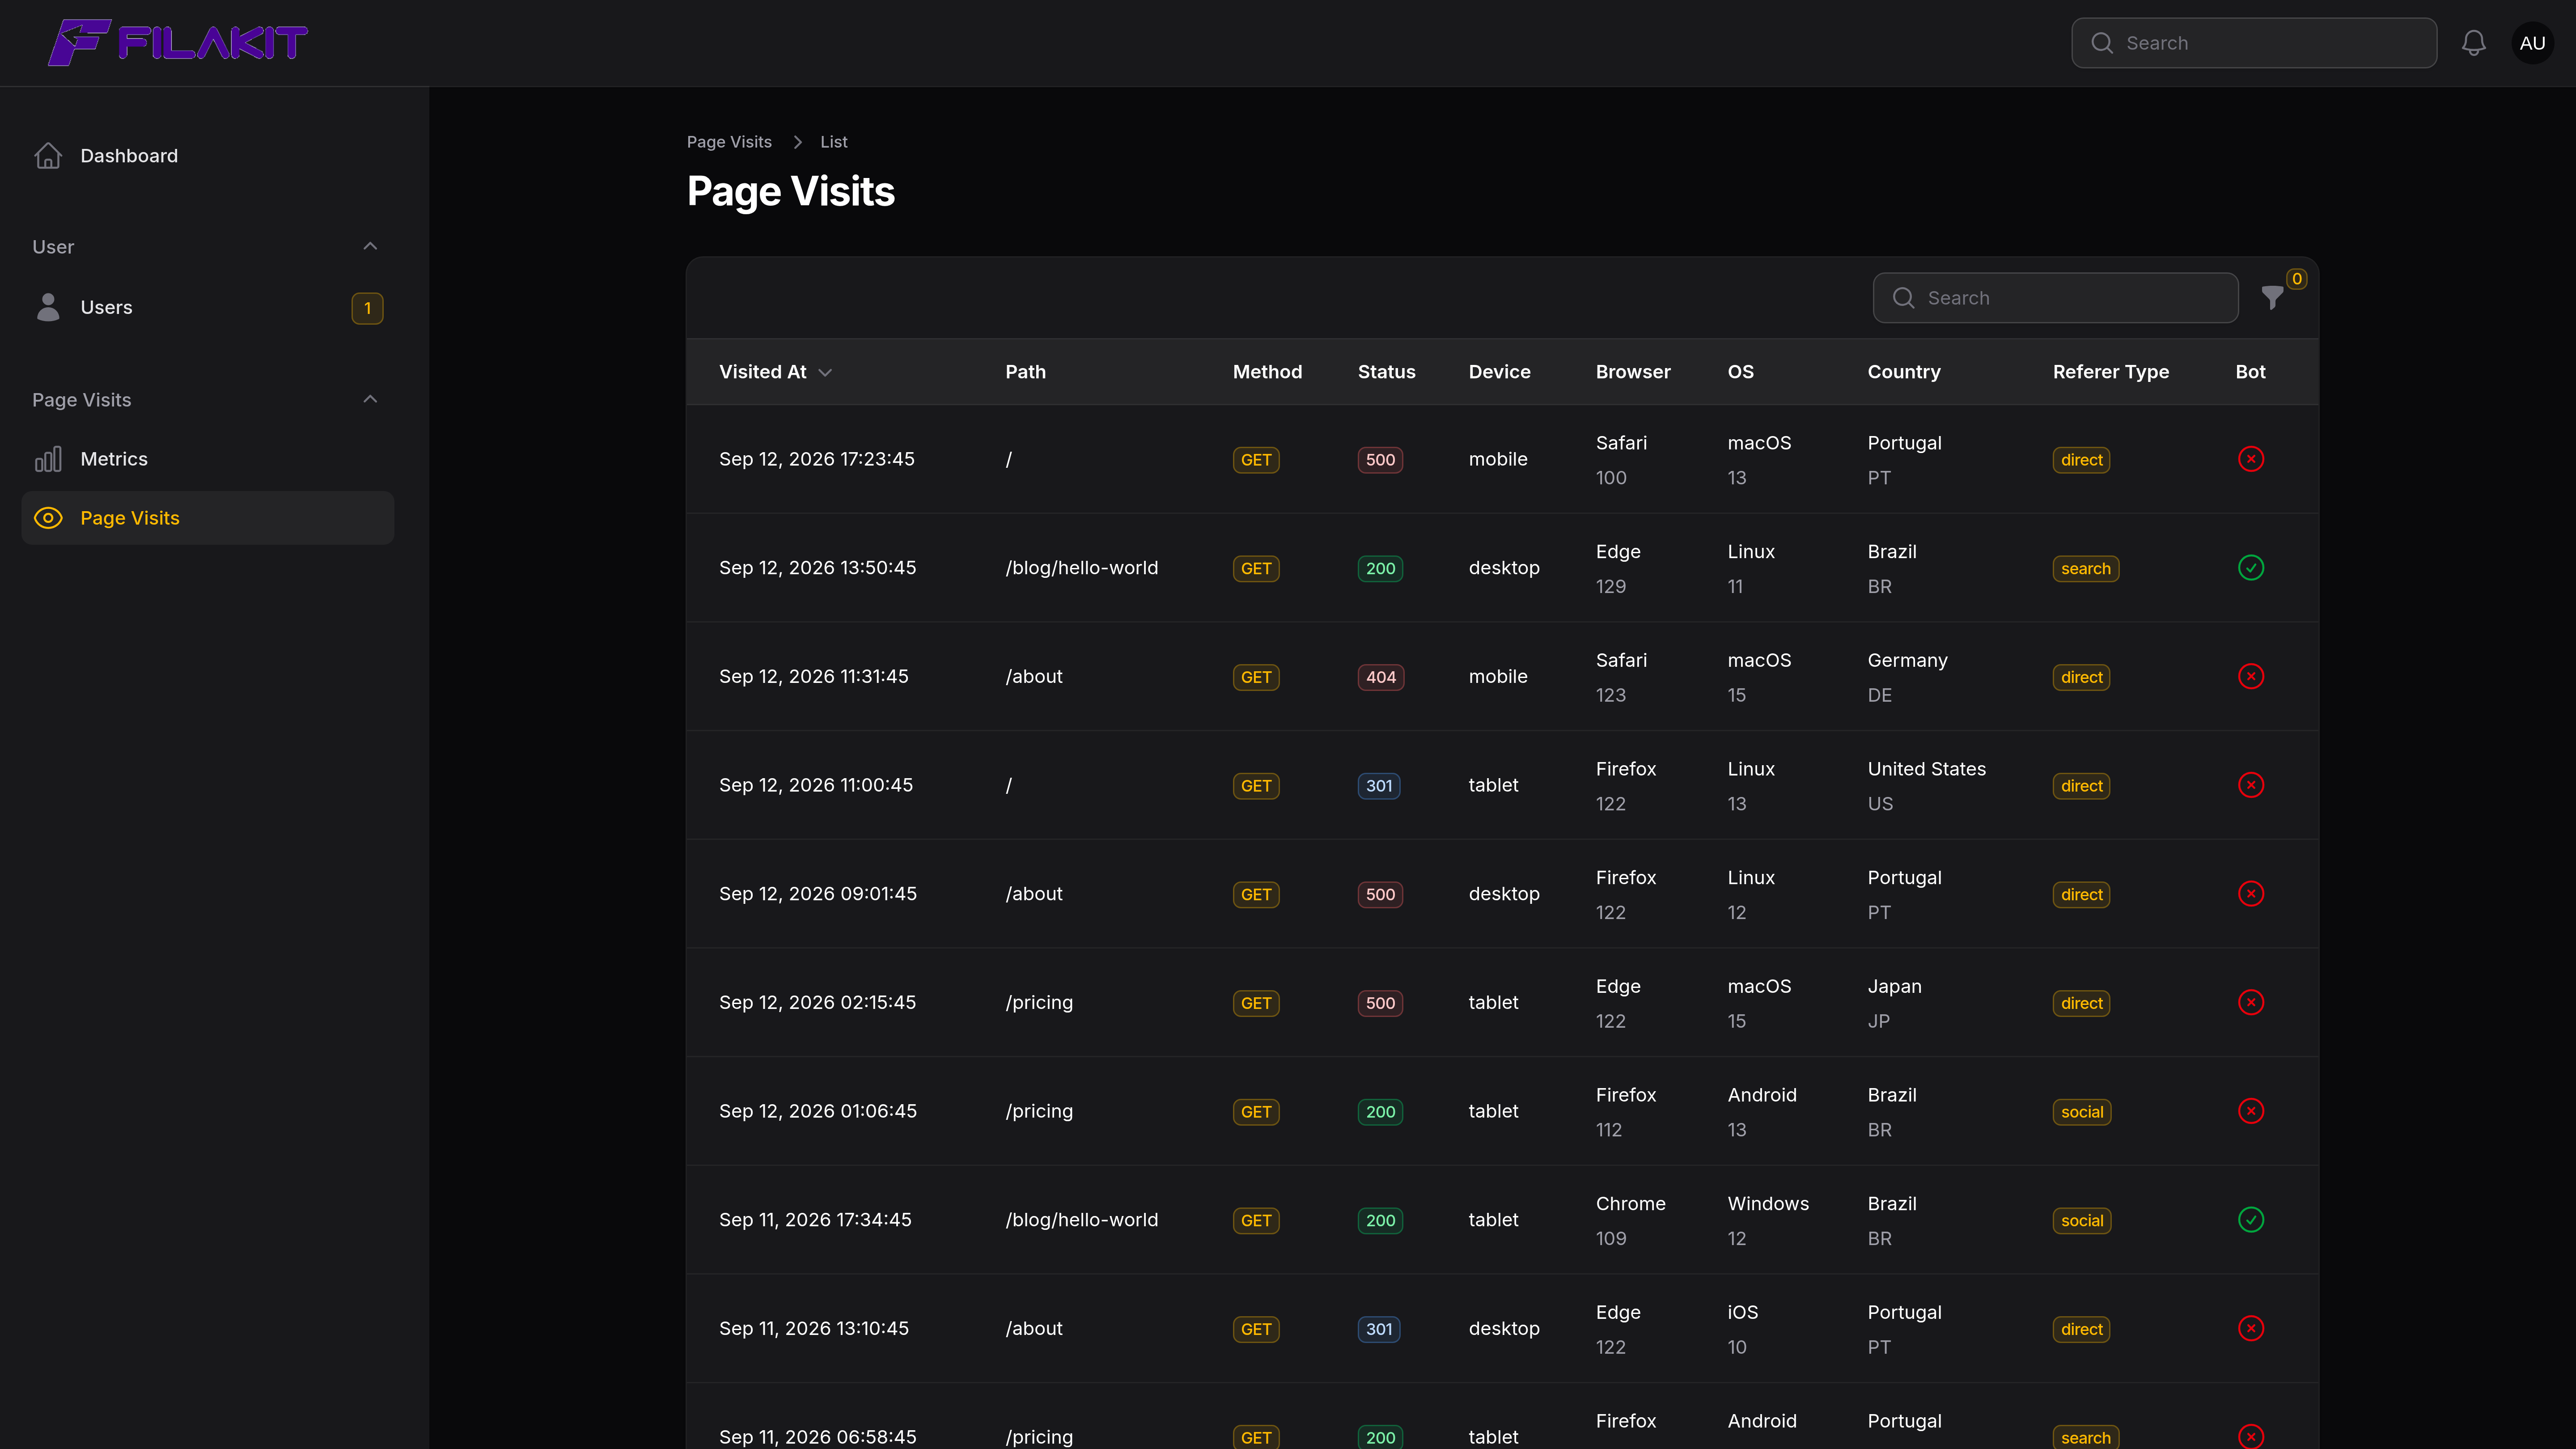
Task: Click the Browser column header
Action: [1632, 372]
